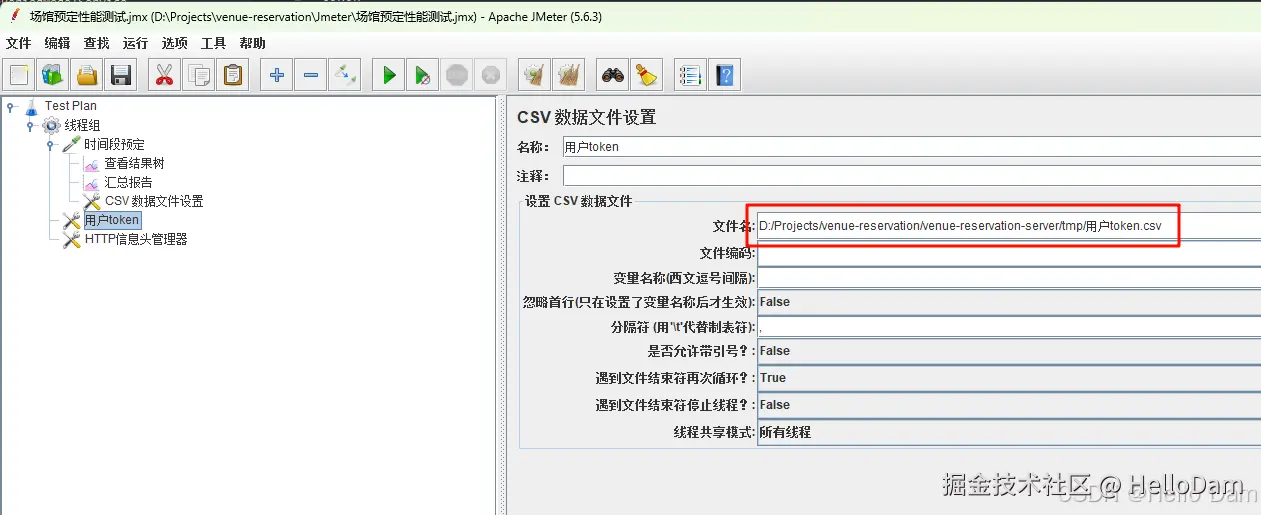Open the 遇到文件结束符停止线程 False dropdown

(x=1009, y=405)
